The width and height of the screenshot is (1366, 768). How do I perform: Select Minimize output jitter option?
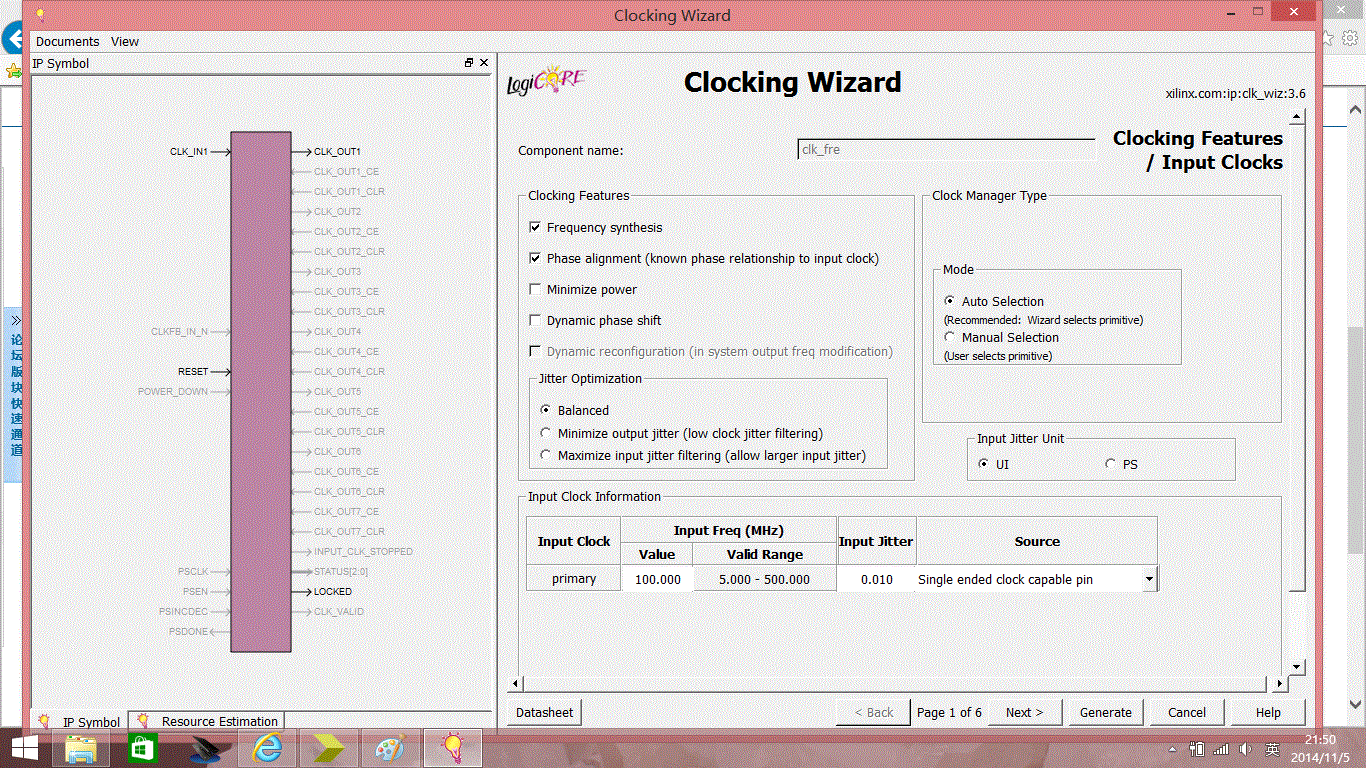[x=545, y=433]
